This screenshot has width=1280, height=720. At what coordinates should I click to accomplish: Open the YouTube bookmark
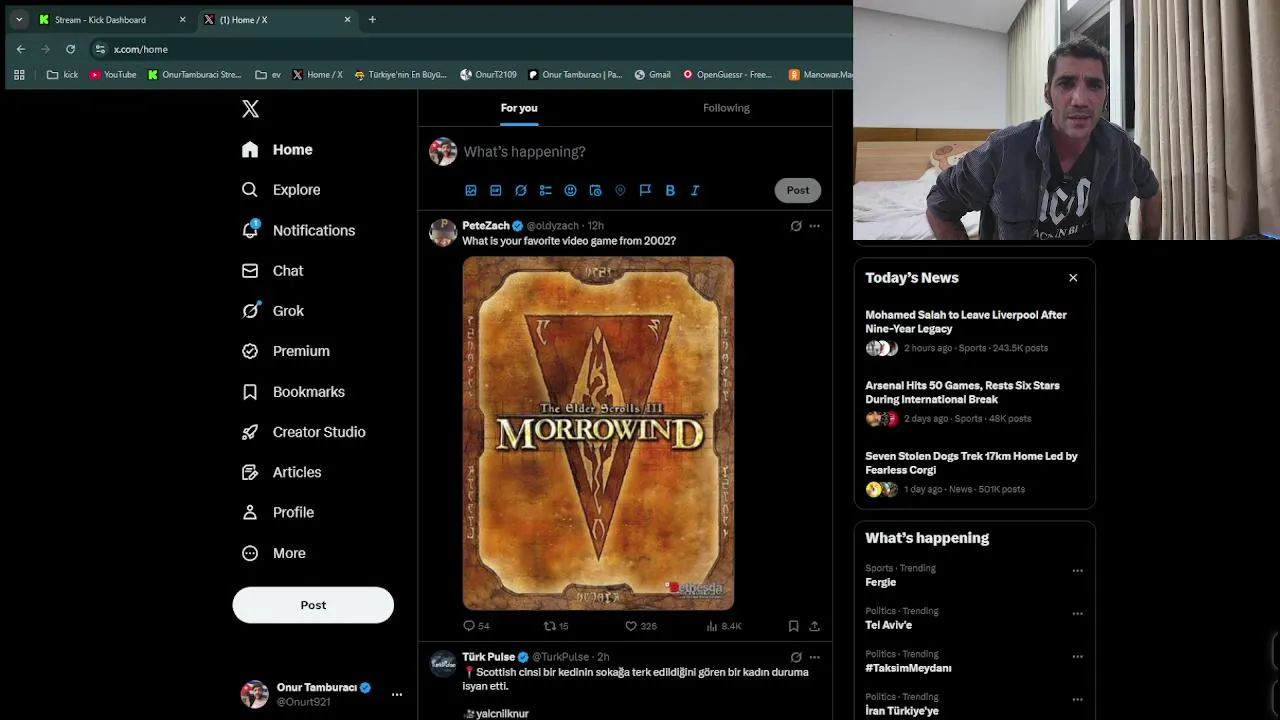point(113,74)
